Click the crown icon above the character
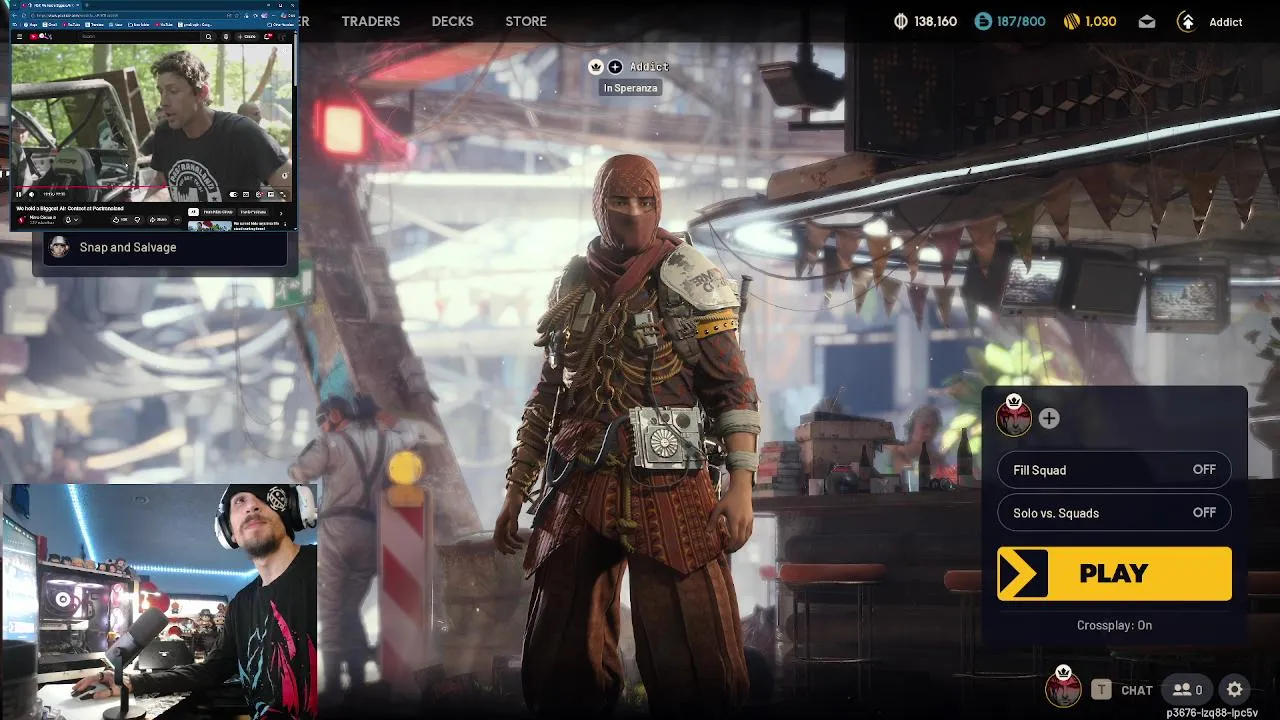This screenshot has width=1280, height=720. click(x=596, y=67)
